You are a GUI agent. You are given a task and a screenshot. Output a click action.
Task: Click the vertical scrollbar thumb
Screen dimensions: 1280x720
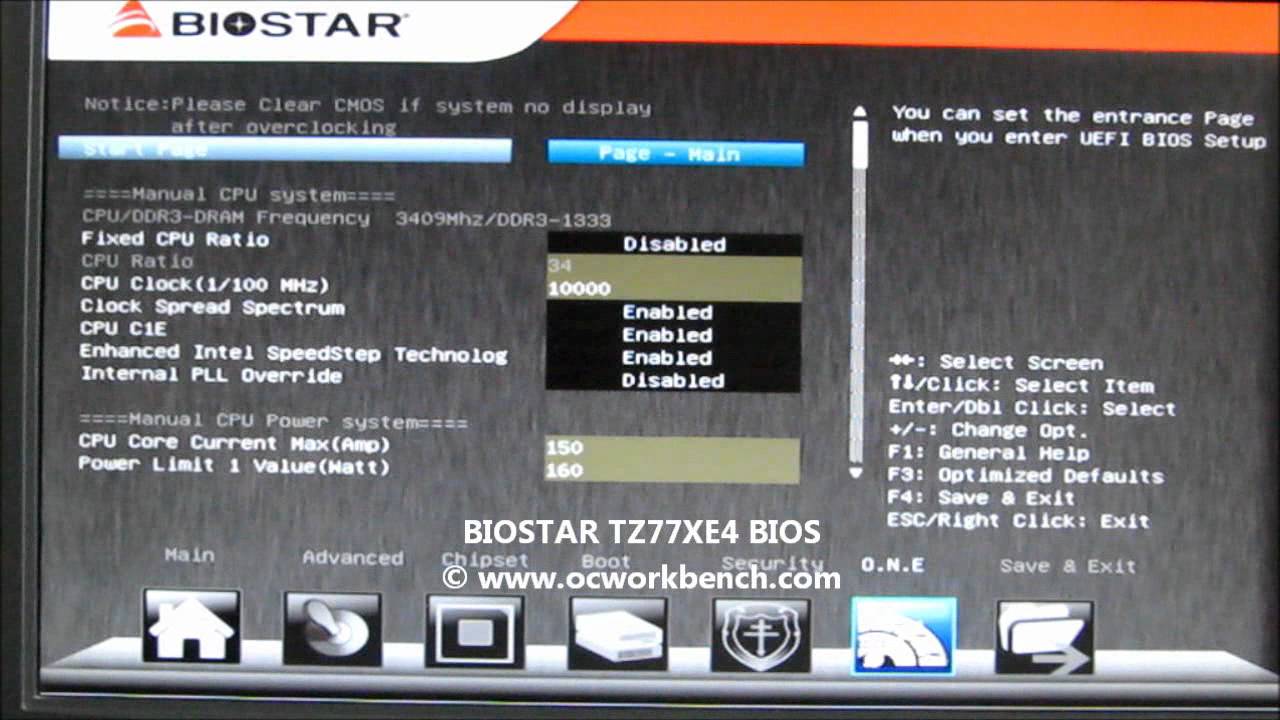[x=858, y=146]
